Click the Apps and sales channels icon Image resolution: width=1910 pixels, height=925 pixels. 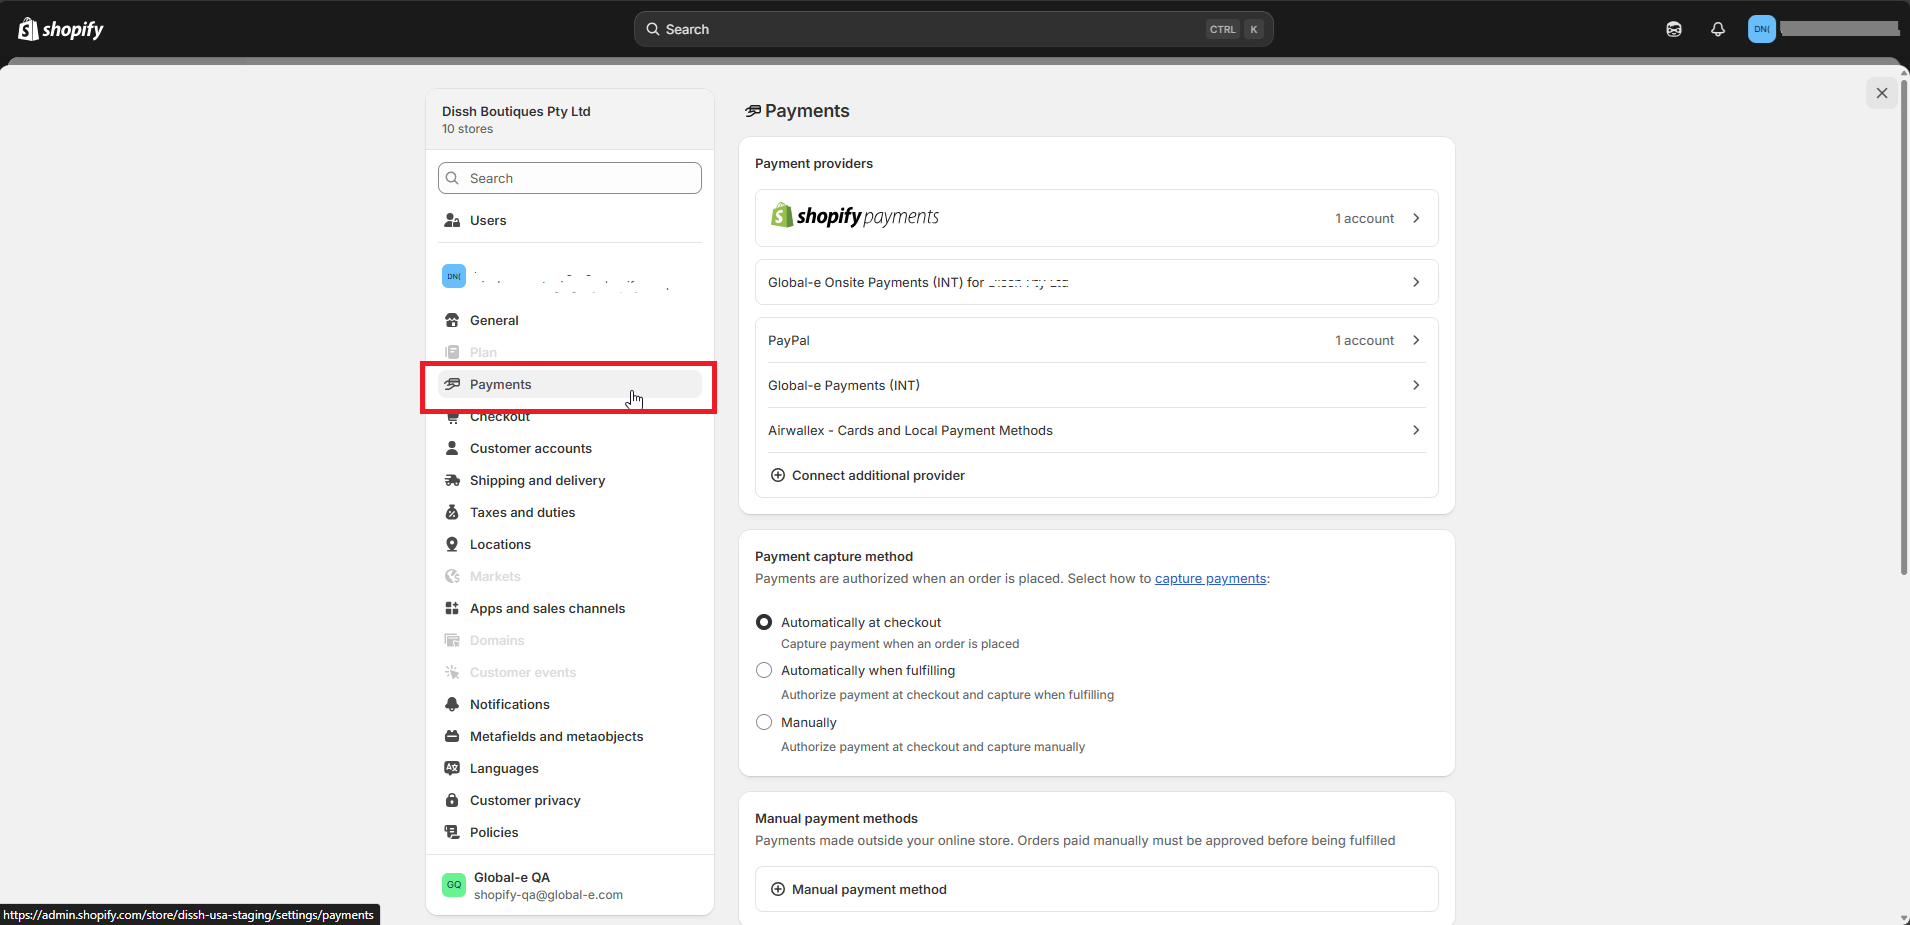coord(452,608)
